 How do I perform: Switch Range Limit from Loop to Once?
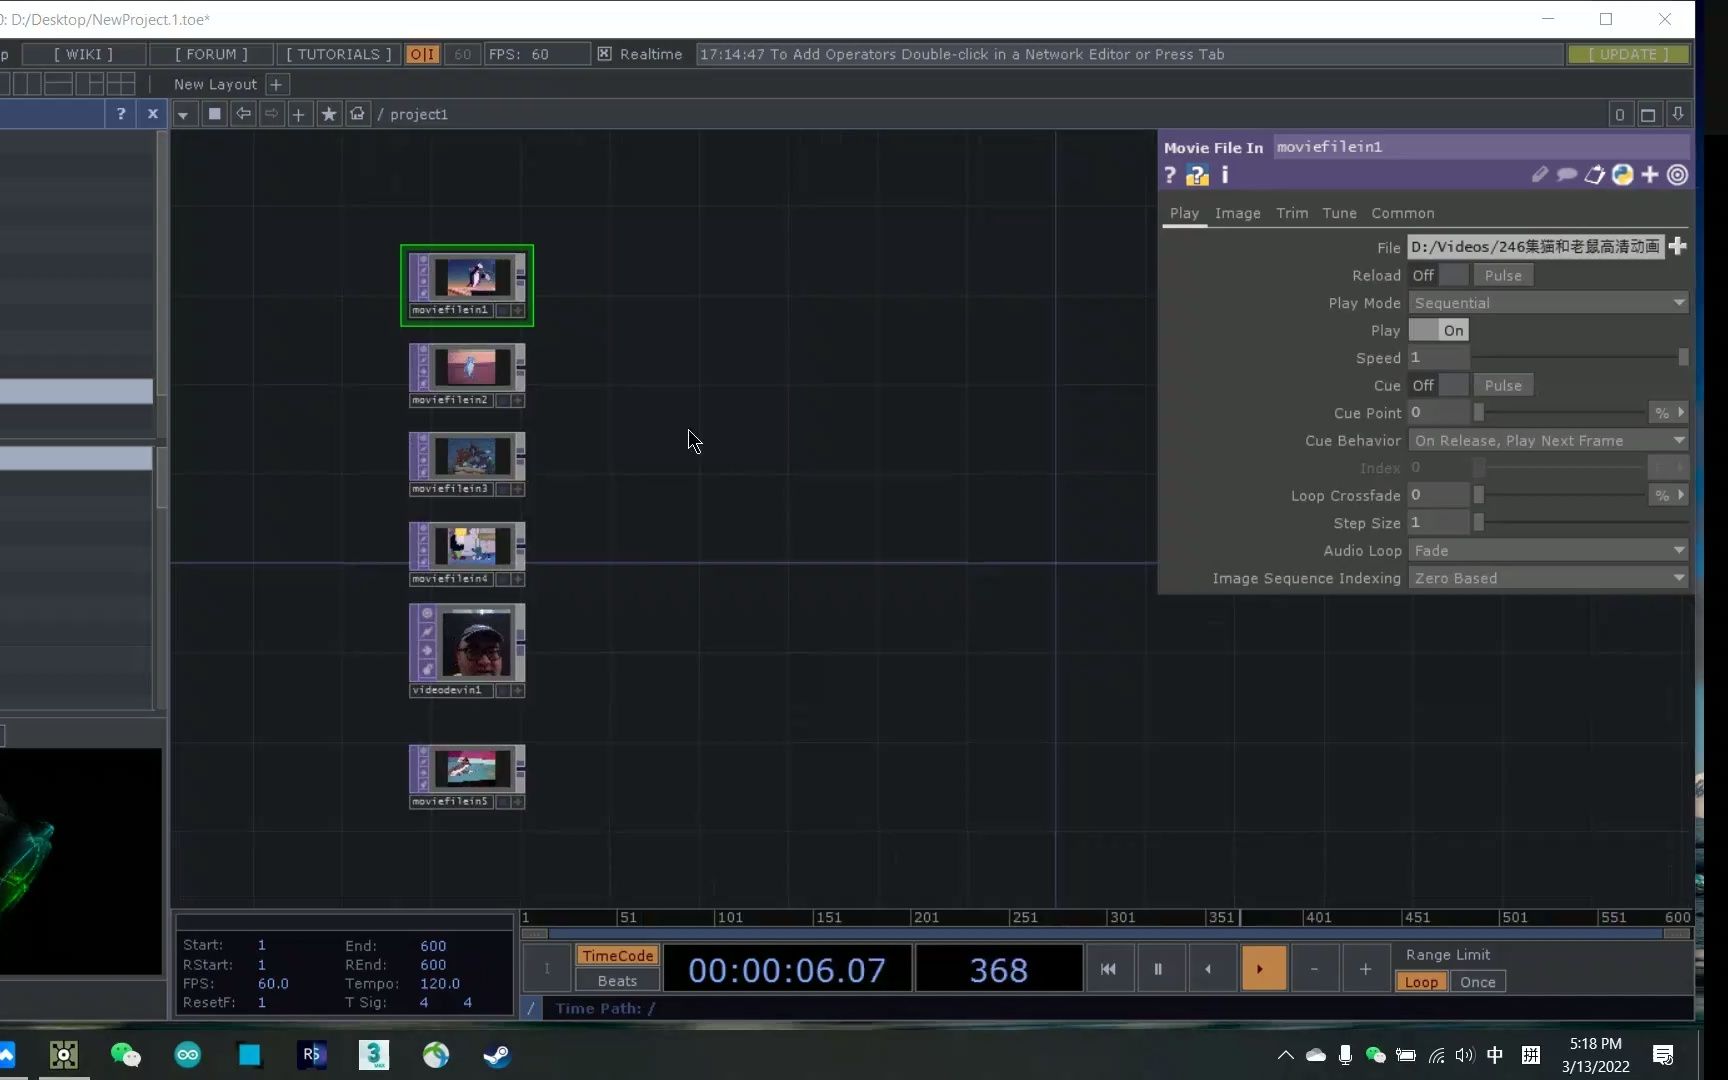click(x=1477, y=981)
